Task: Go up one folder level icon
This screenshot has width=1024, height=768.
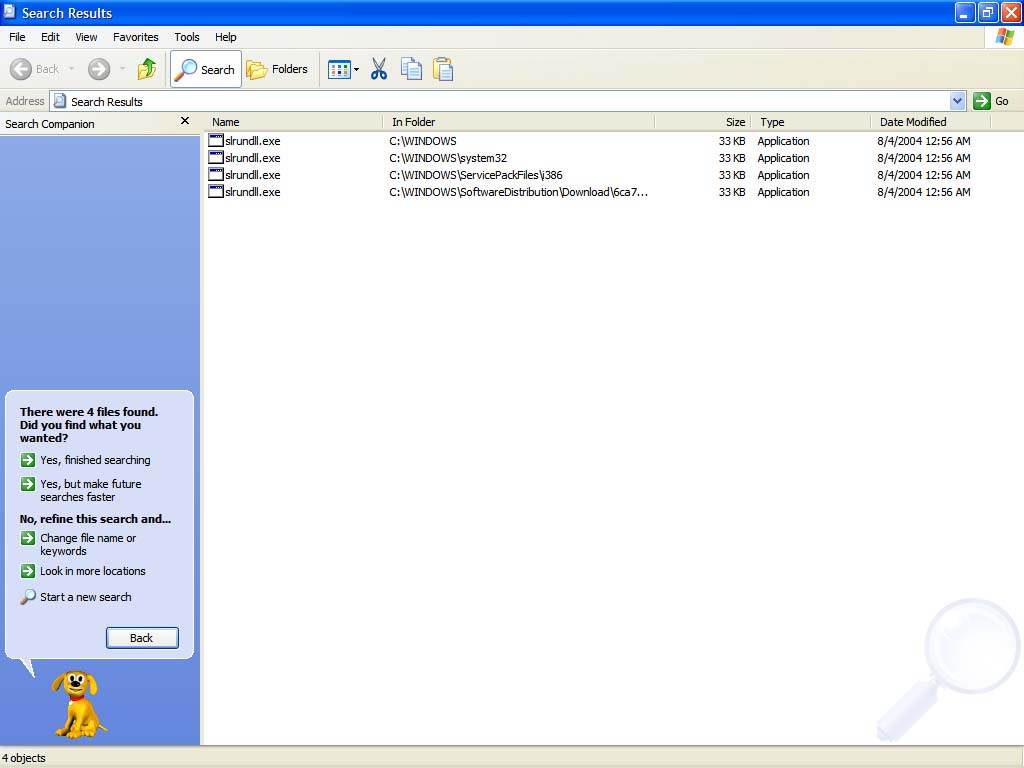Action: 146,69
